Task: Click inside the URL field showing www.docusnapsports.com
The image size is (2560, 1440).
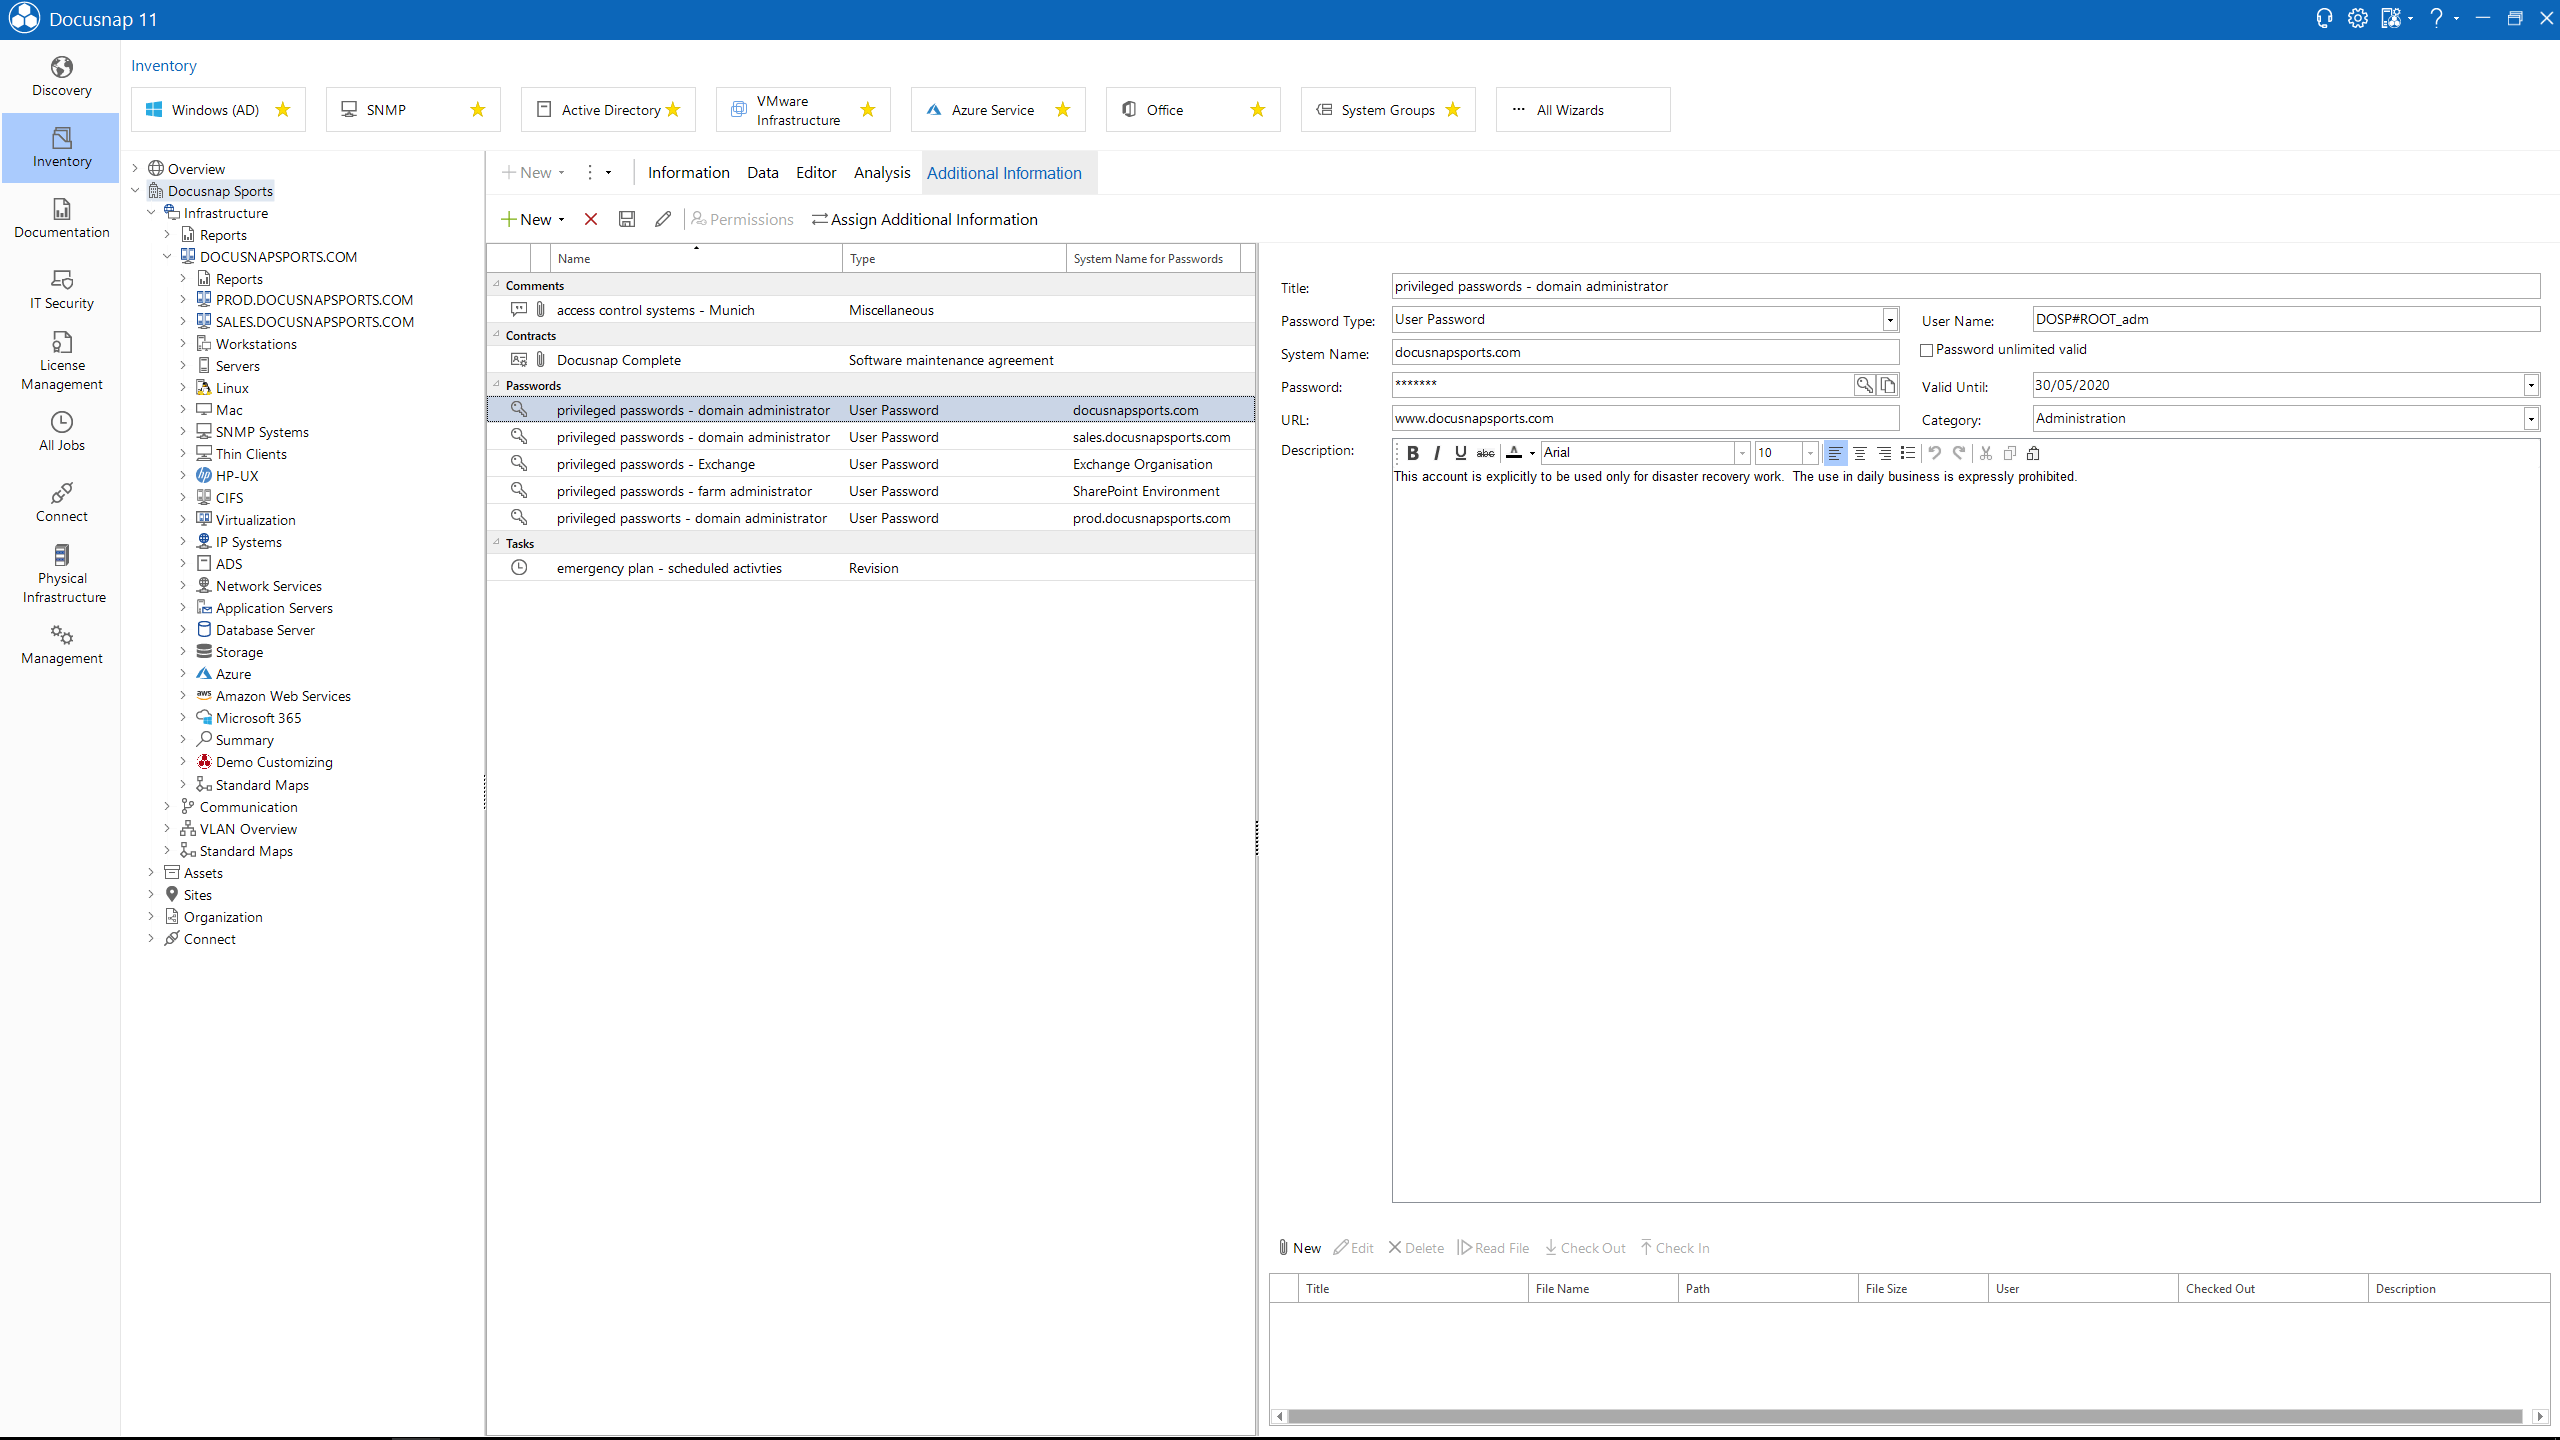Action: tap(1640, 418)
